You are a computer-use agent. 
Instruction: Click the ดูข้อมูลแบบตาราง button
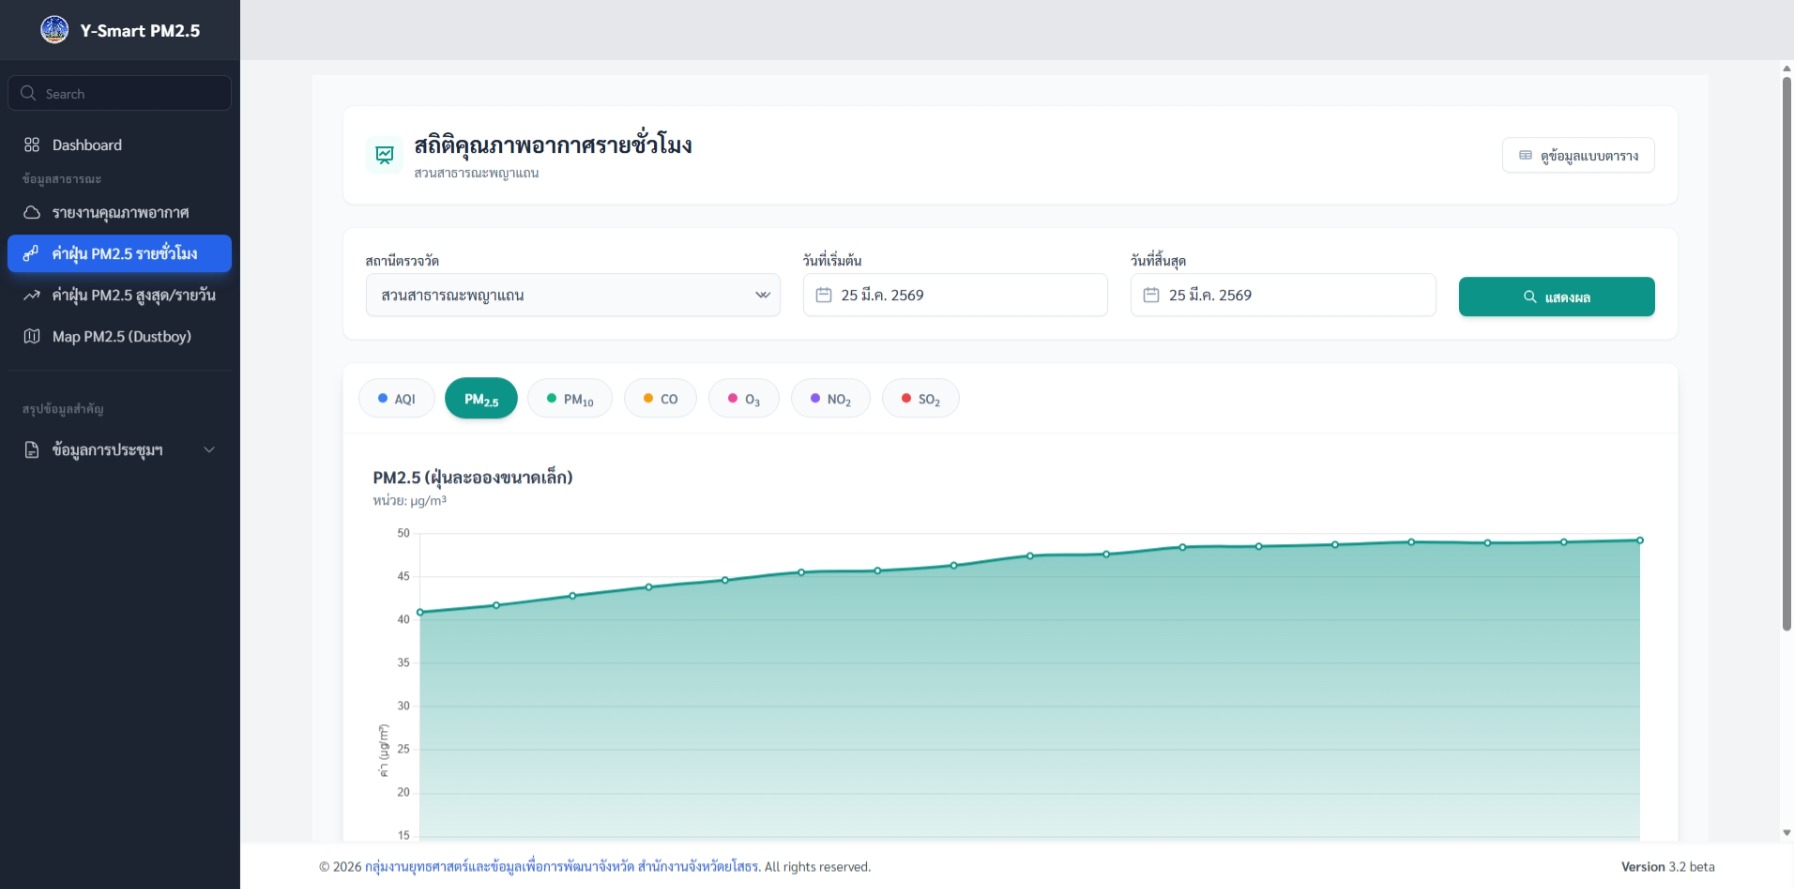click(1578, 155)
